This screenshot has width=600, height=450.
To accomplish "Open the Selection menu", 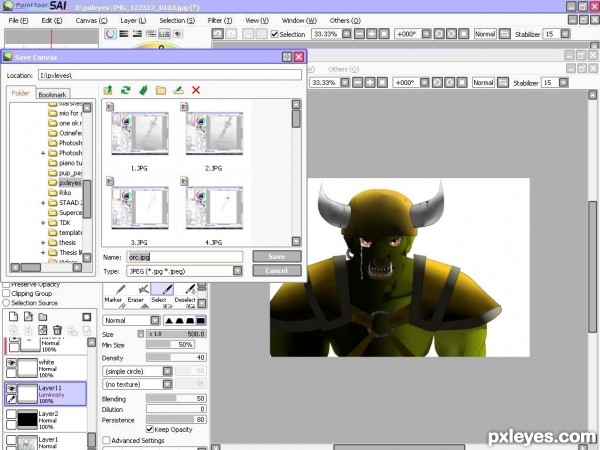I will pyautogui.click(x=177, y=20).
